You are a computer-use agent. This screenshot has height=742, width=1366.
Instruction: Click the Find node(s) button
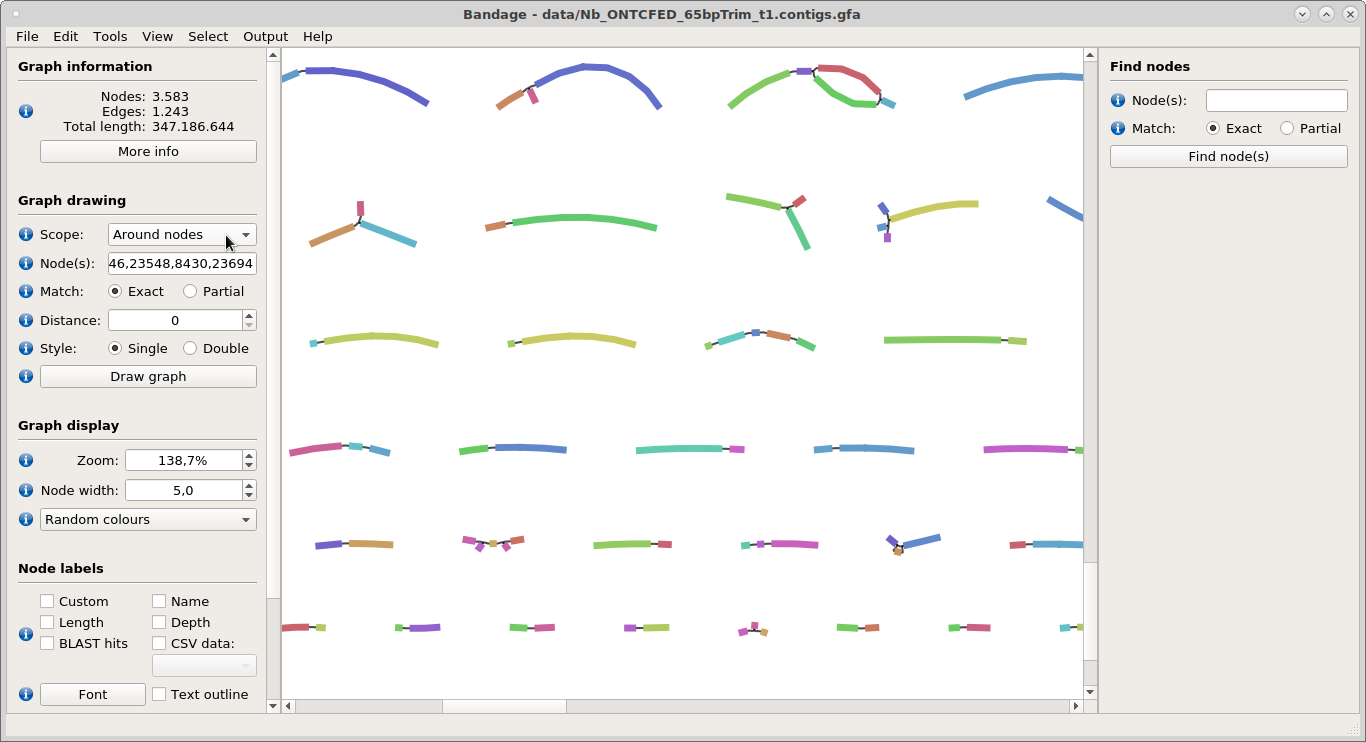click(1229, 156)
